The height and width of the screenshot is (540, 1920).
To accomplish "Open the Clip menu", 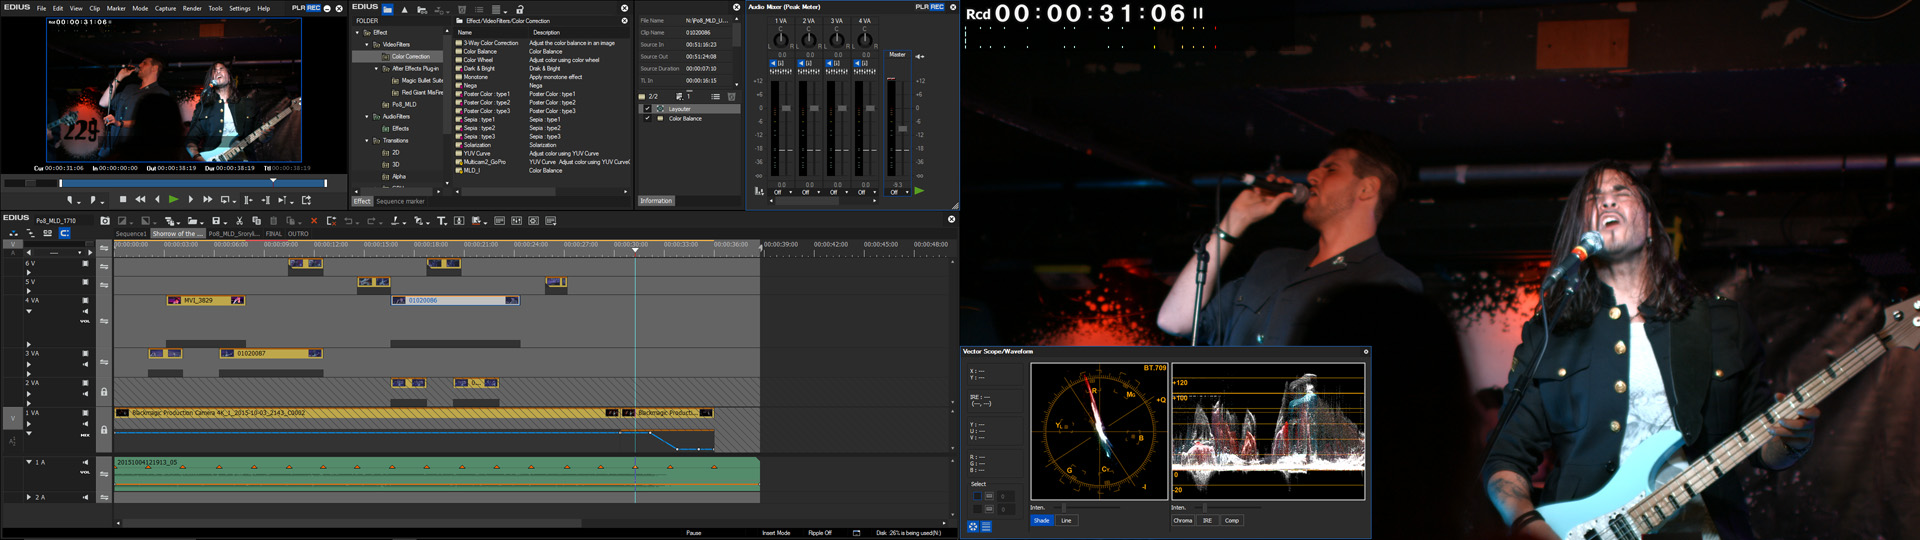I will [94, 8].
